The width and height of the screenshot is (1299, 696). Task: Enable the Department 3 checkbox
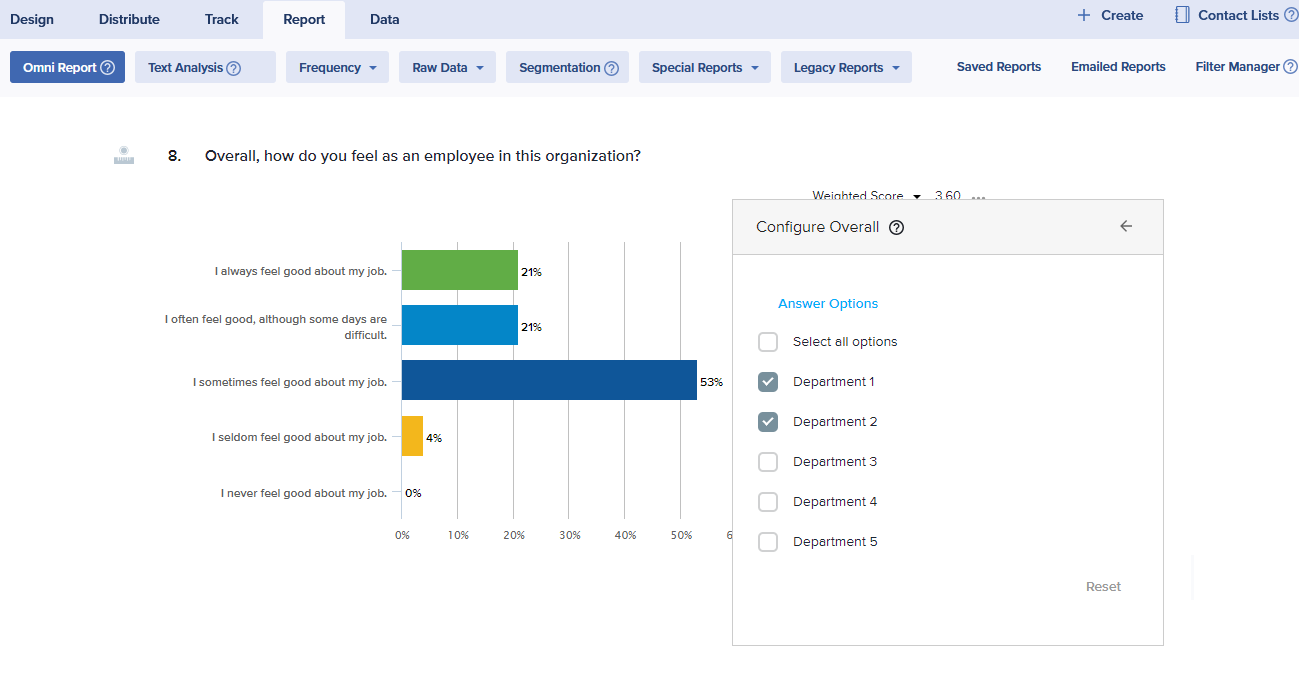(x=768, y=462)
